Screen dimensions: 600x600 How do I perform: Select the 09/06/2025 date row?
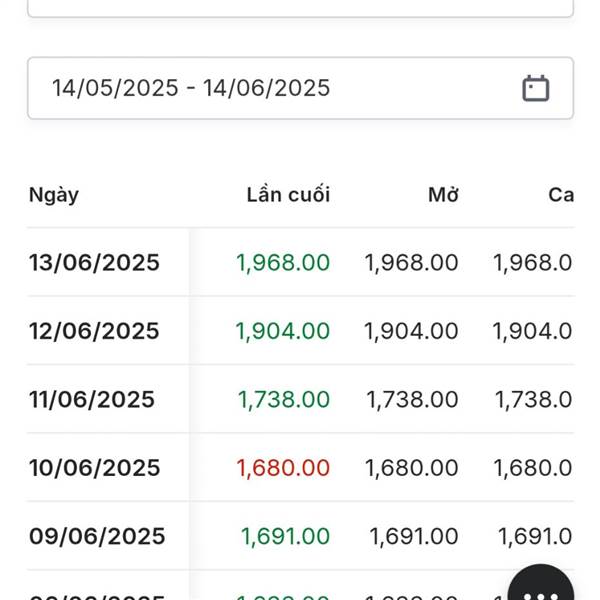300,536
